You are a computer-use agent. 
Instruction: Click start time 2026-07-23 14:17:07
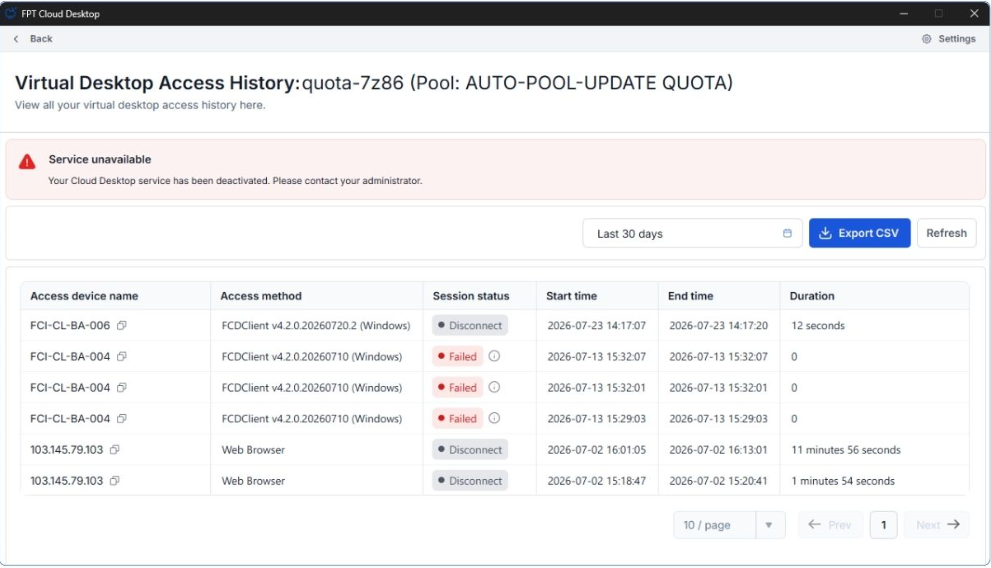tap(597, 325)
